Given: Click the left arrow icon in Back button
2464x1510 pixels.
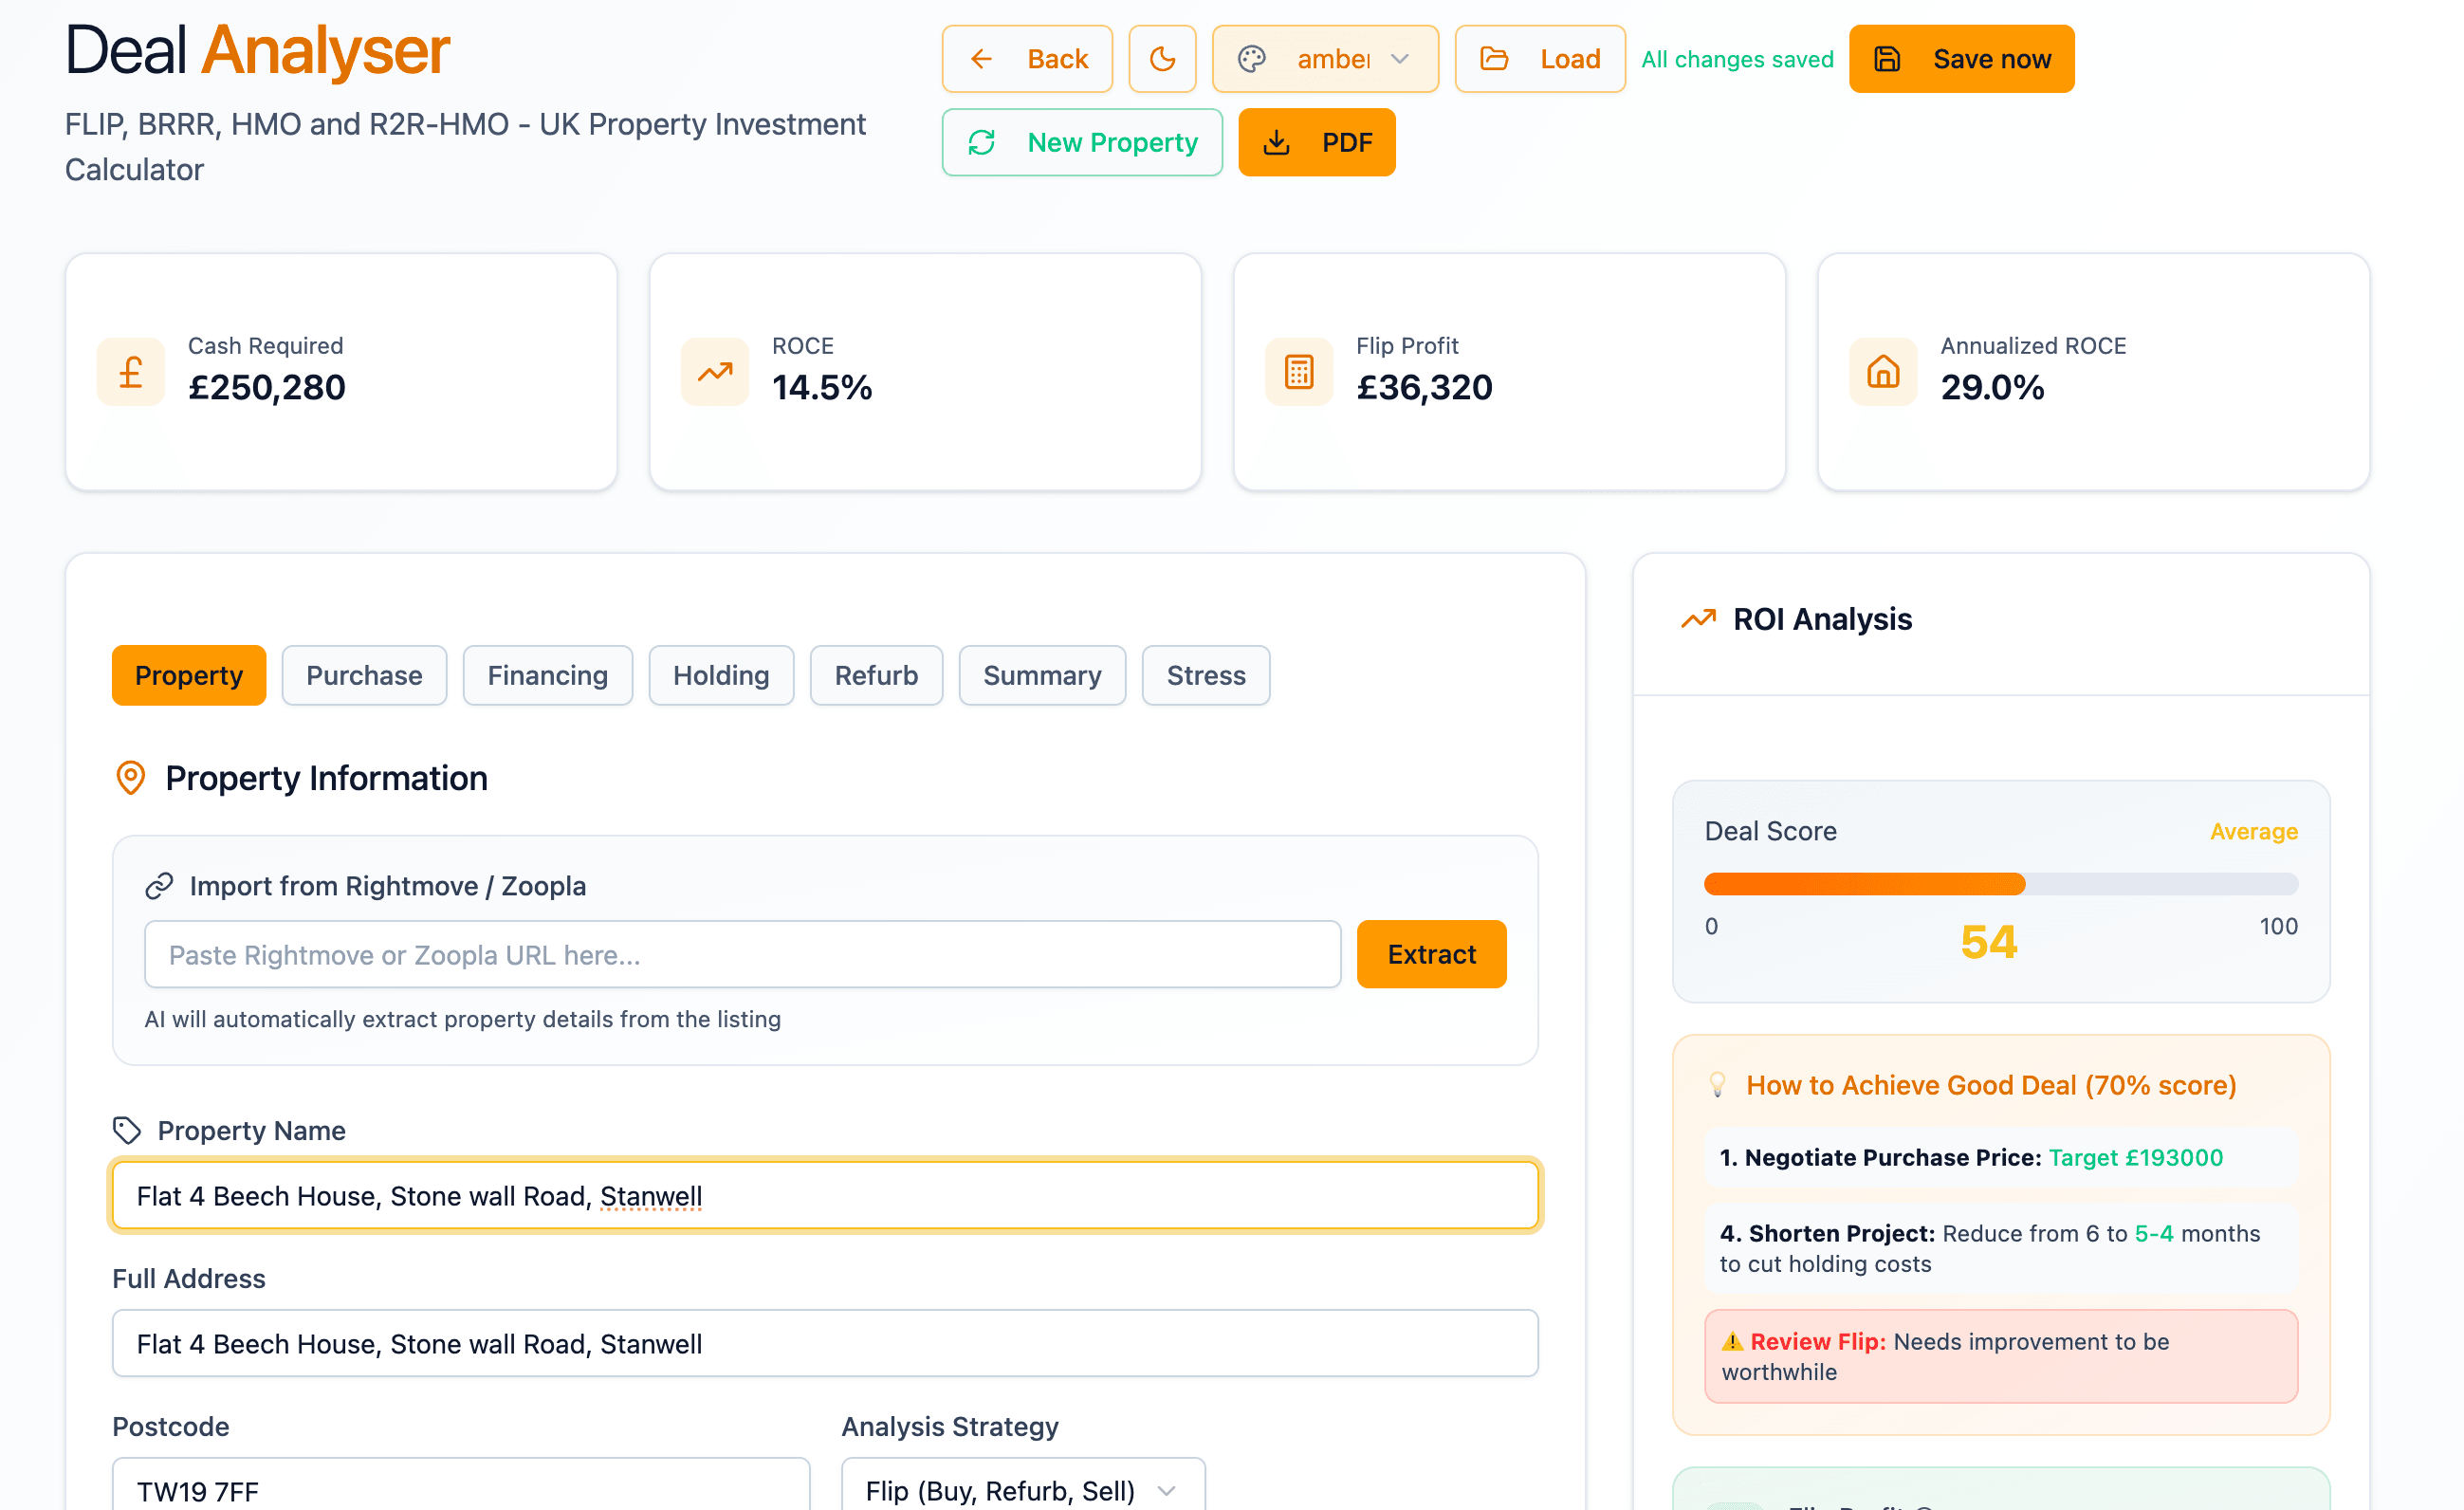Looking at the screenshot, I should tap(982, 59).
